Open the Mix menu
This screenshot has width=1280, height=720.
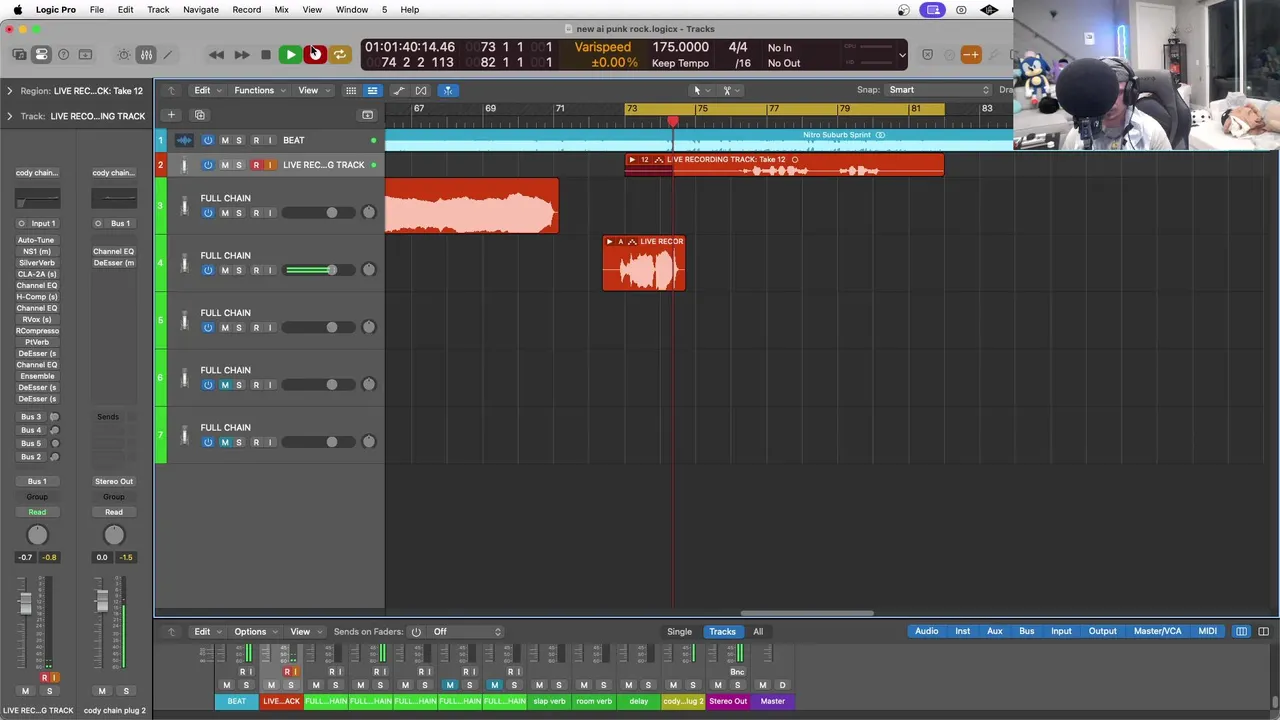tap(281, 9)
